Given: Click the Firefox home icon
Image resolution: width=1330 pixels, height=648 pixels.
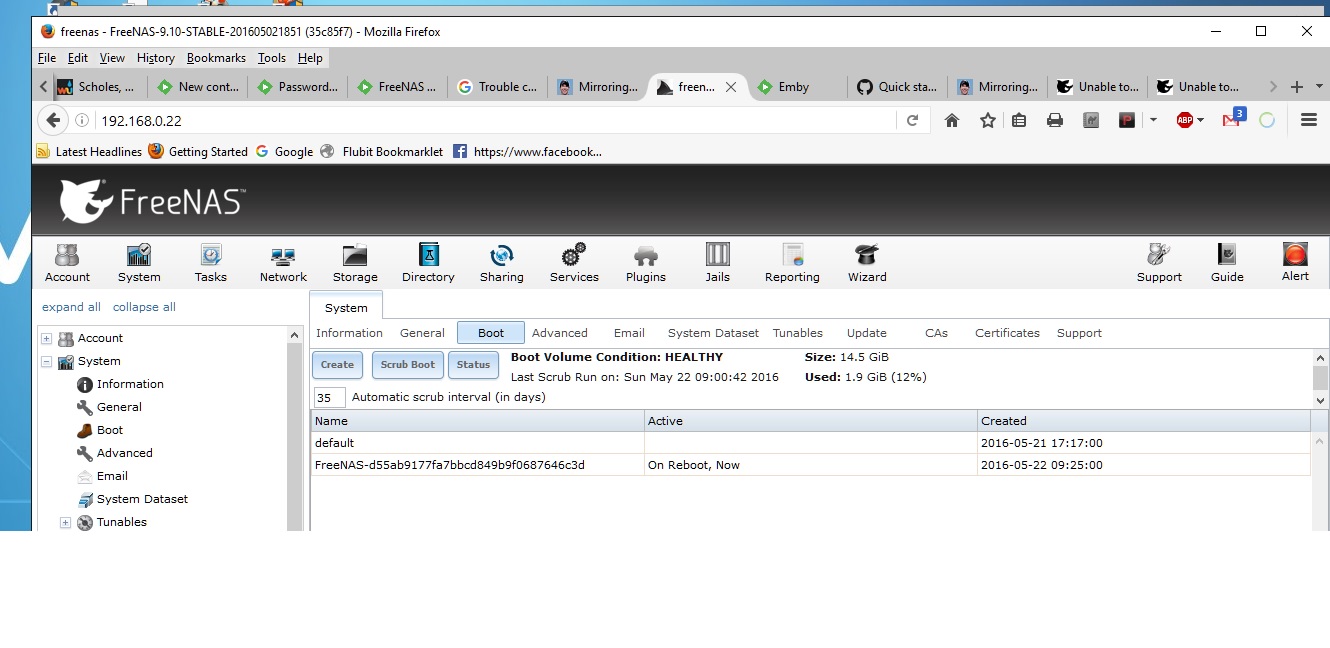Looking at the screenshot, I should 952,120.
